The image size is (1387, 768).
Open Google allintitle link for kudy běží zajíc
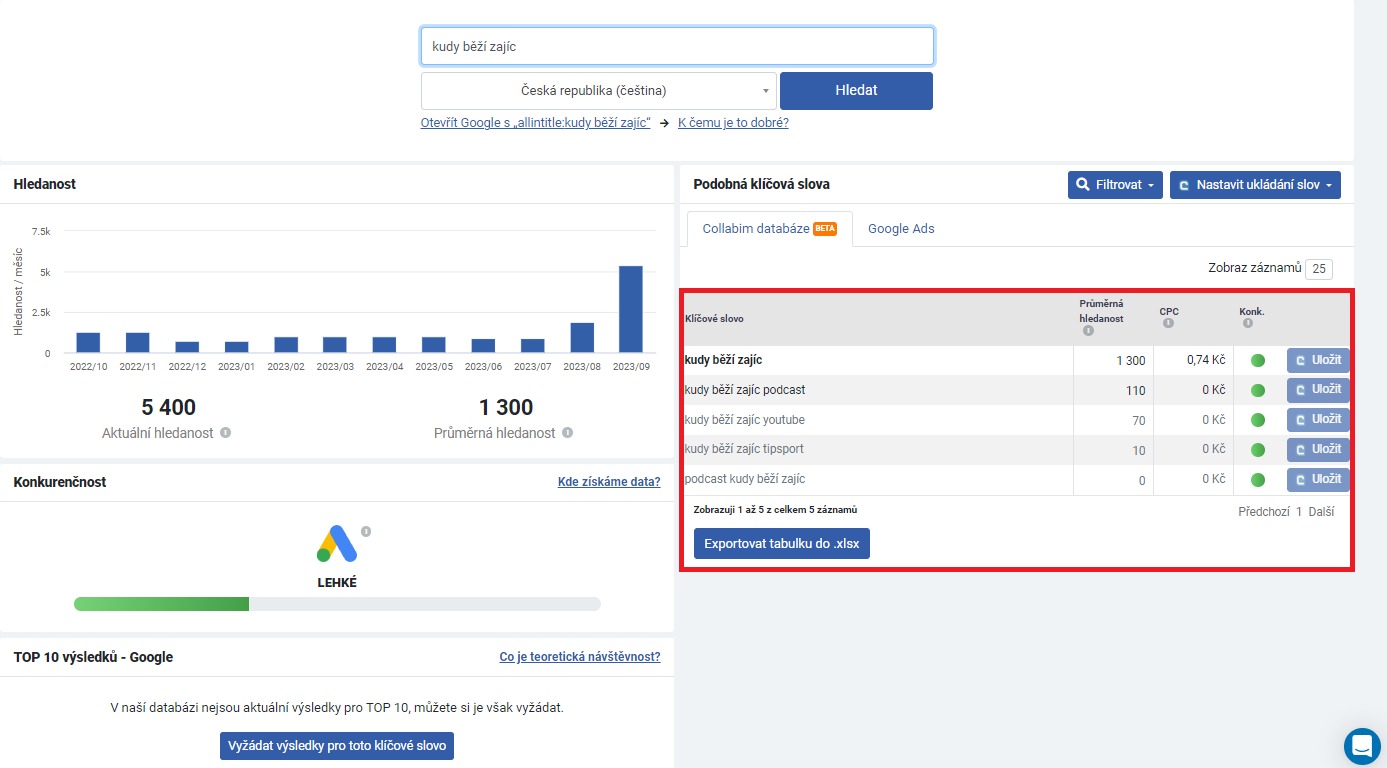[536, 123]
